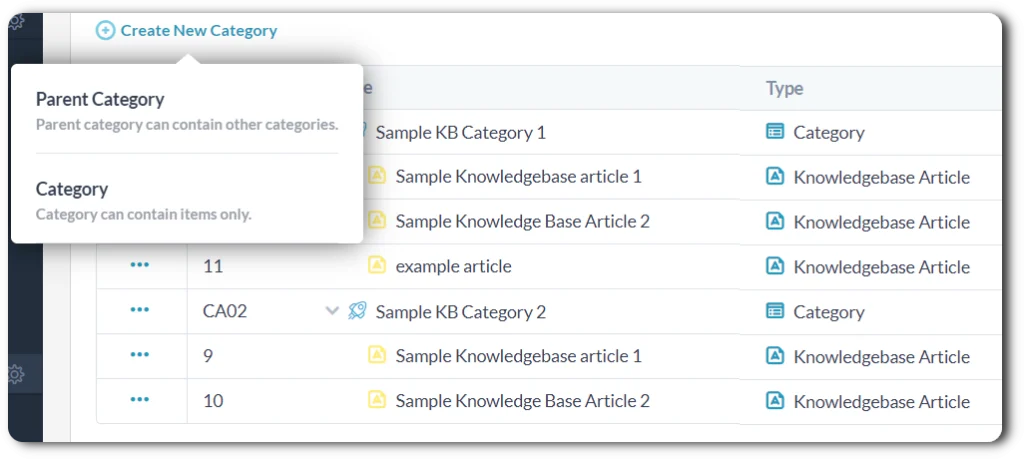
Task: Click yellow article icon beside example article
Action: tap(377, 266)
